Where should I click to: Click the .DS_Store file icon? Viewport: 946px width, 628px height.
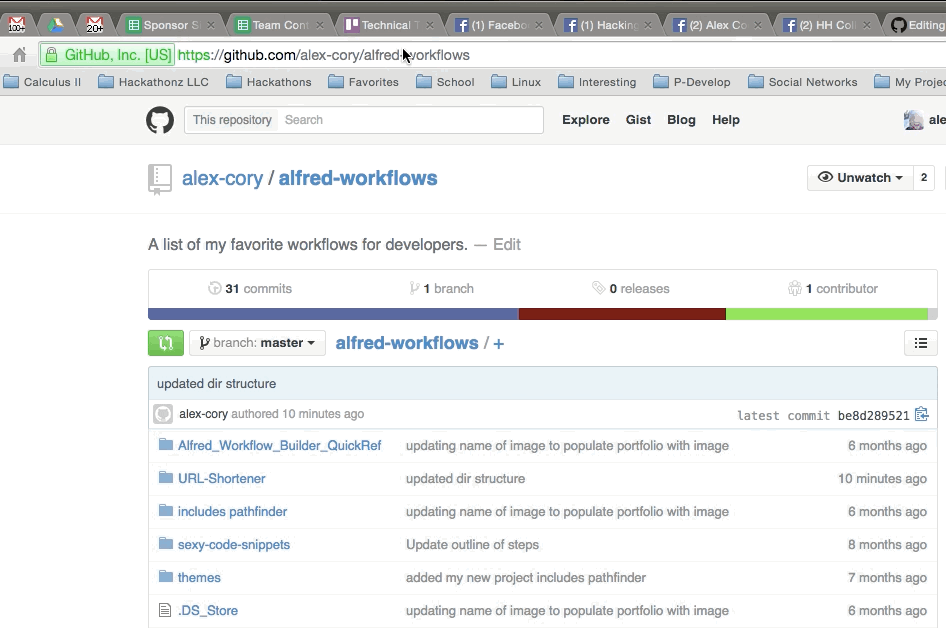pyautogui.click(x=165, y=610)
